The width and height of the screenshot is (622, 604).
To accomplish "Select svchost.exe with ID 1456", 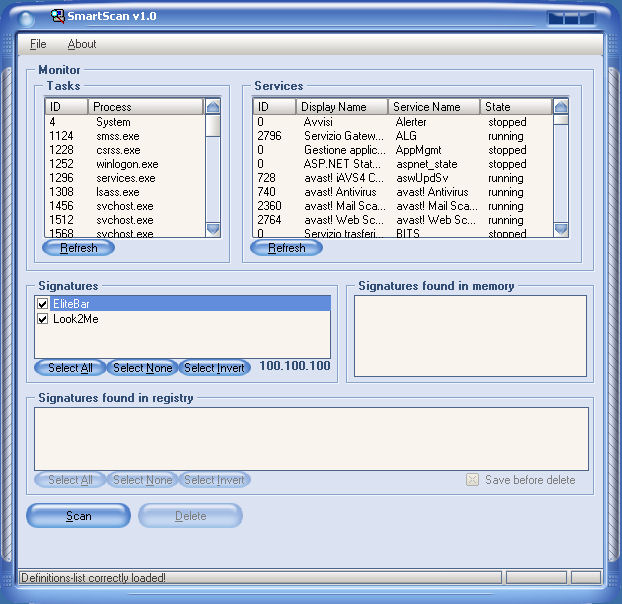I will [125, 206].
